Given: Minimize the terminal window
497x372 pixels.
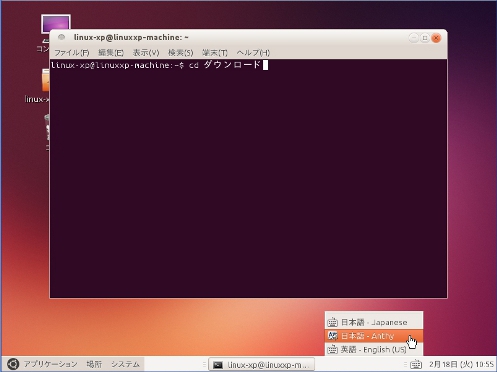Looking at the screenshot, I should tap(414, 38).
